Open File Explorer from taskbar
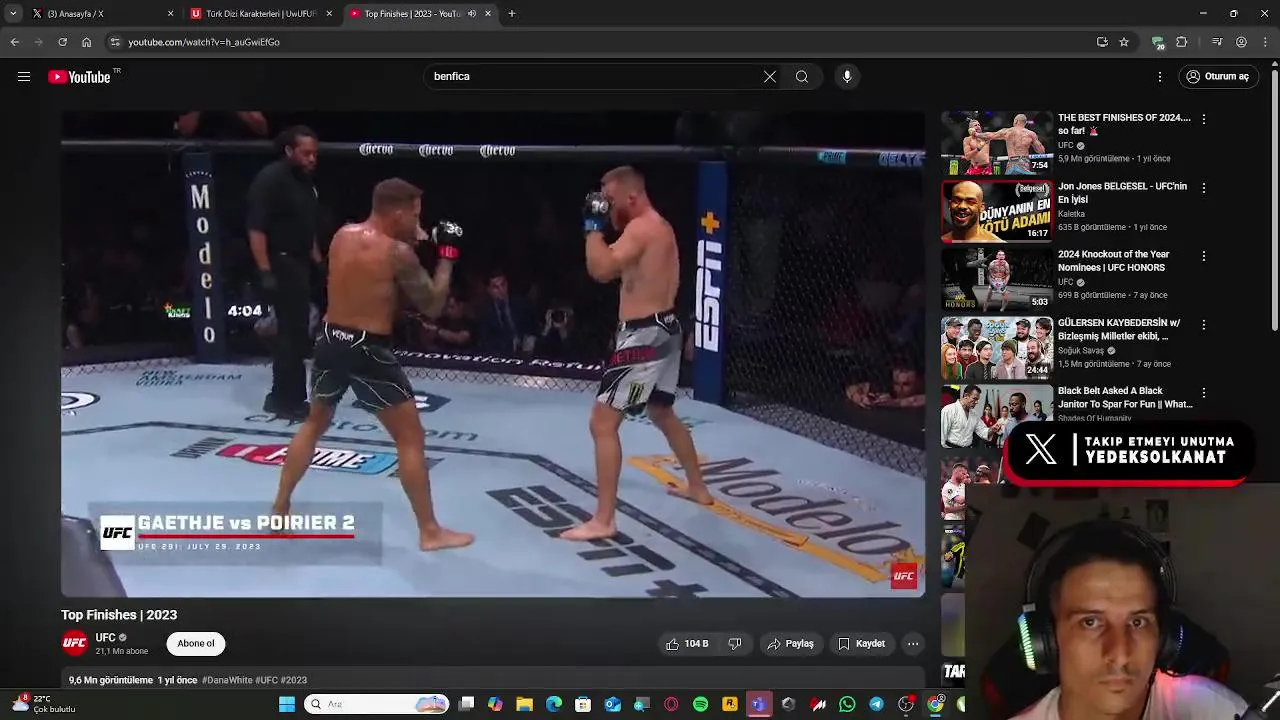Image resolution: width=1280 pixels, height=720 pixels. (x=524, y=704)
